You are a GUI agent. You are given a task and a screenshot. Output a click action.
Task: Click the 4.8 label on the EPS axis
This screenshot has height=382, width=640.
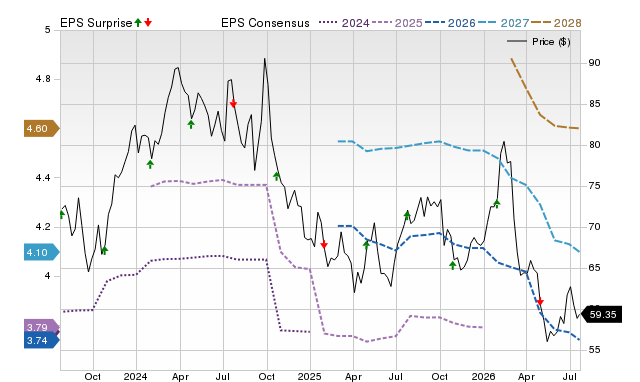tap(43, 79)
